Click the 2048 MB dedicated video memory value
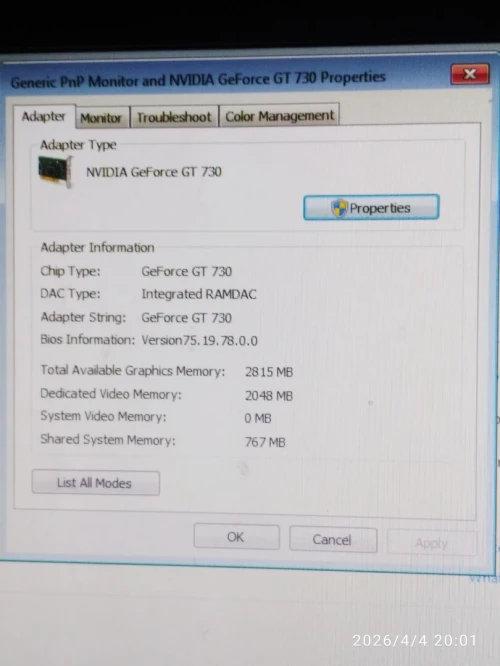 pos(269,396)
